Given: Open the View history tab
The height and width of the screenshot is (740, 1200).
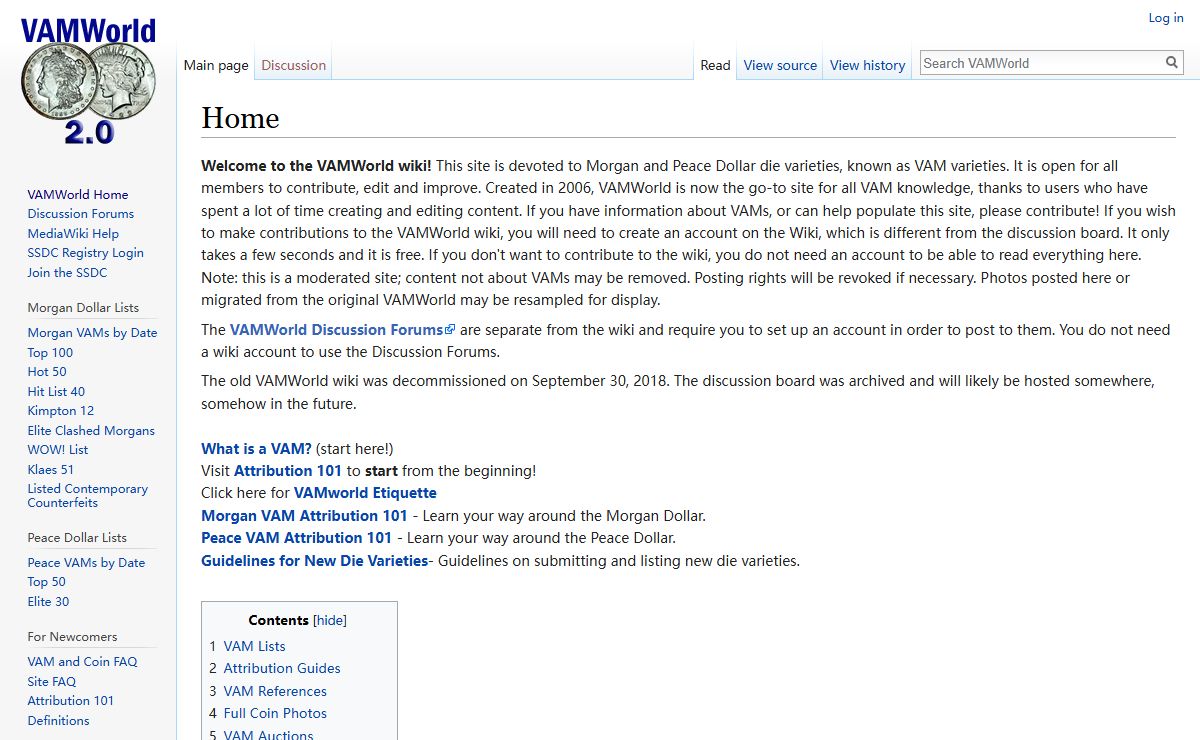Looking at the screenshot, I should click(867, 65).
